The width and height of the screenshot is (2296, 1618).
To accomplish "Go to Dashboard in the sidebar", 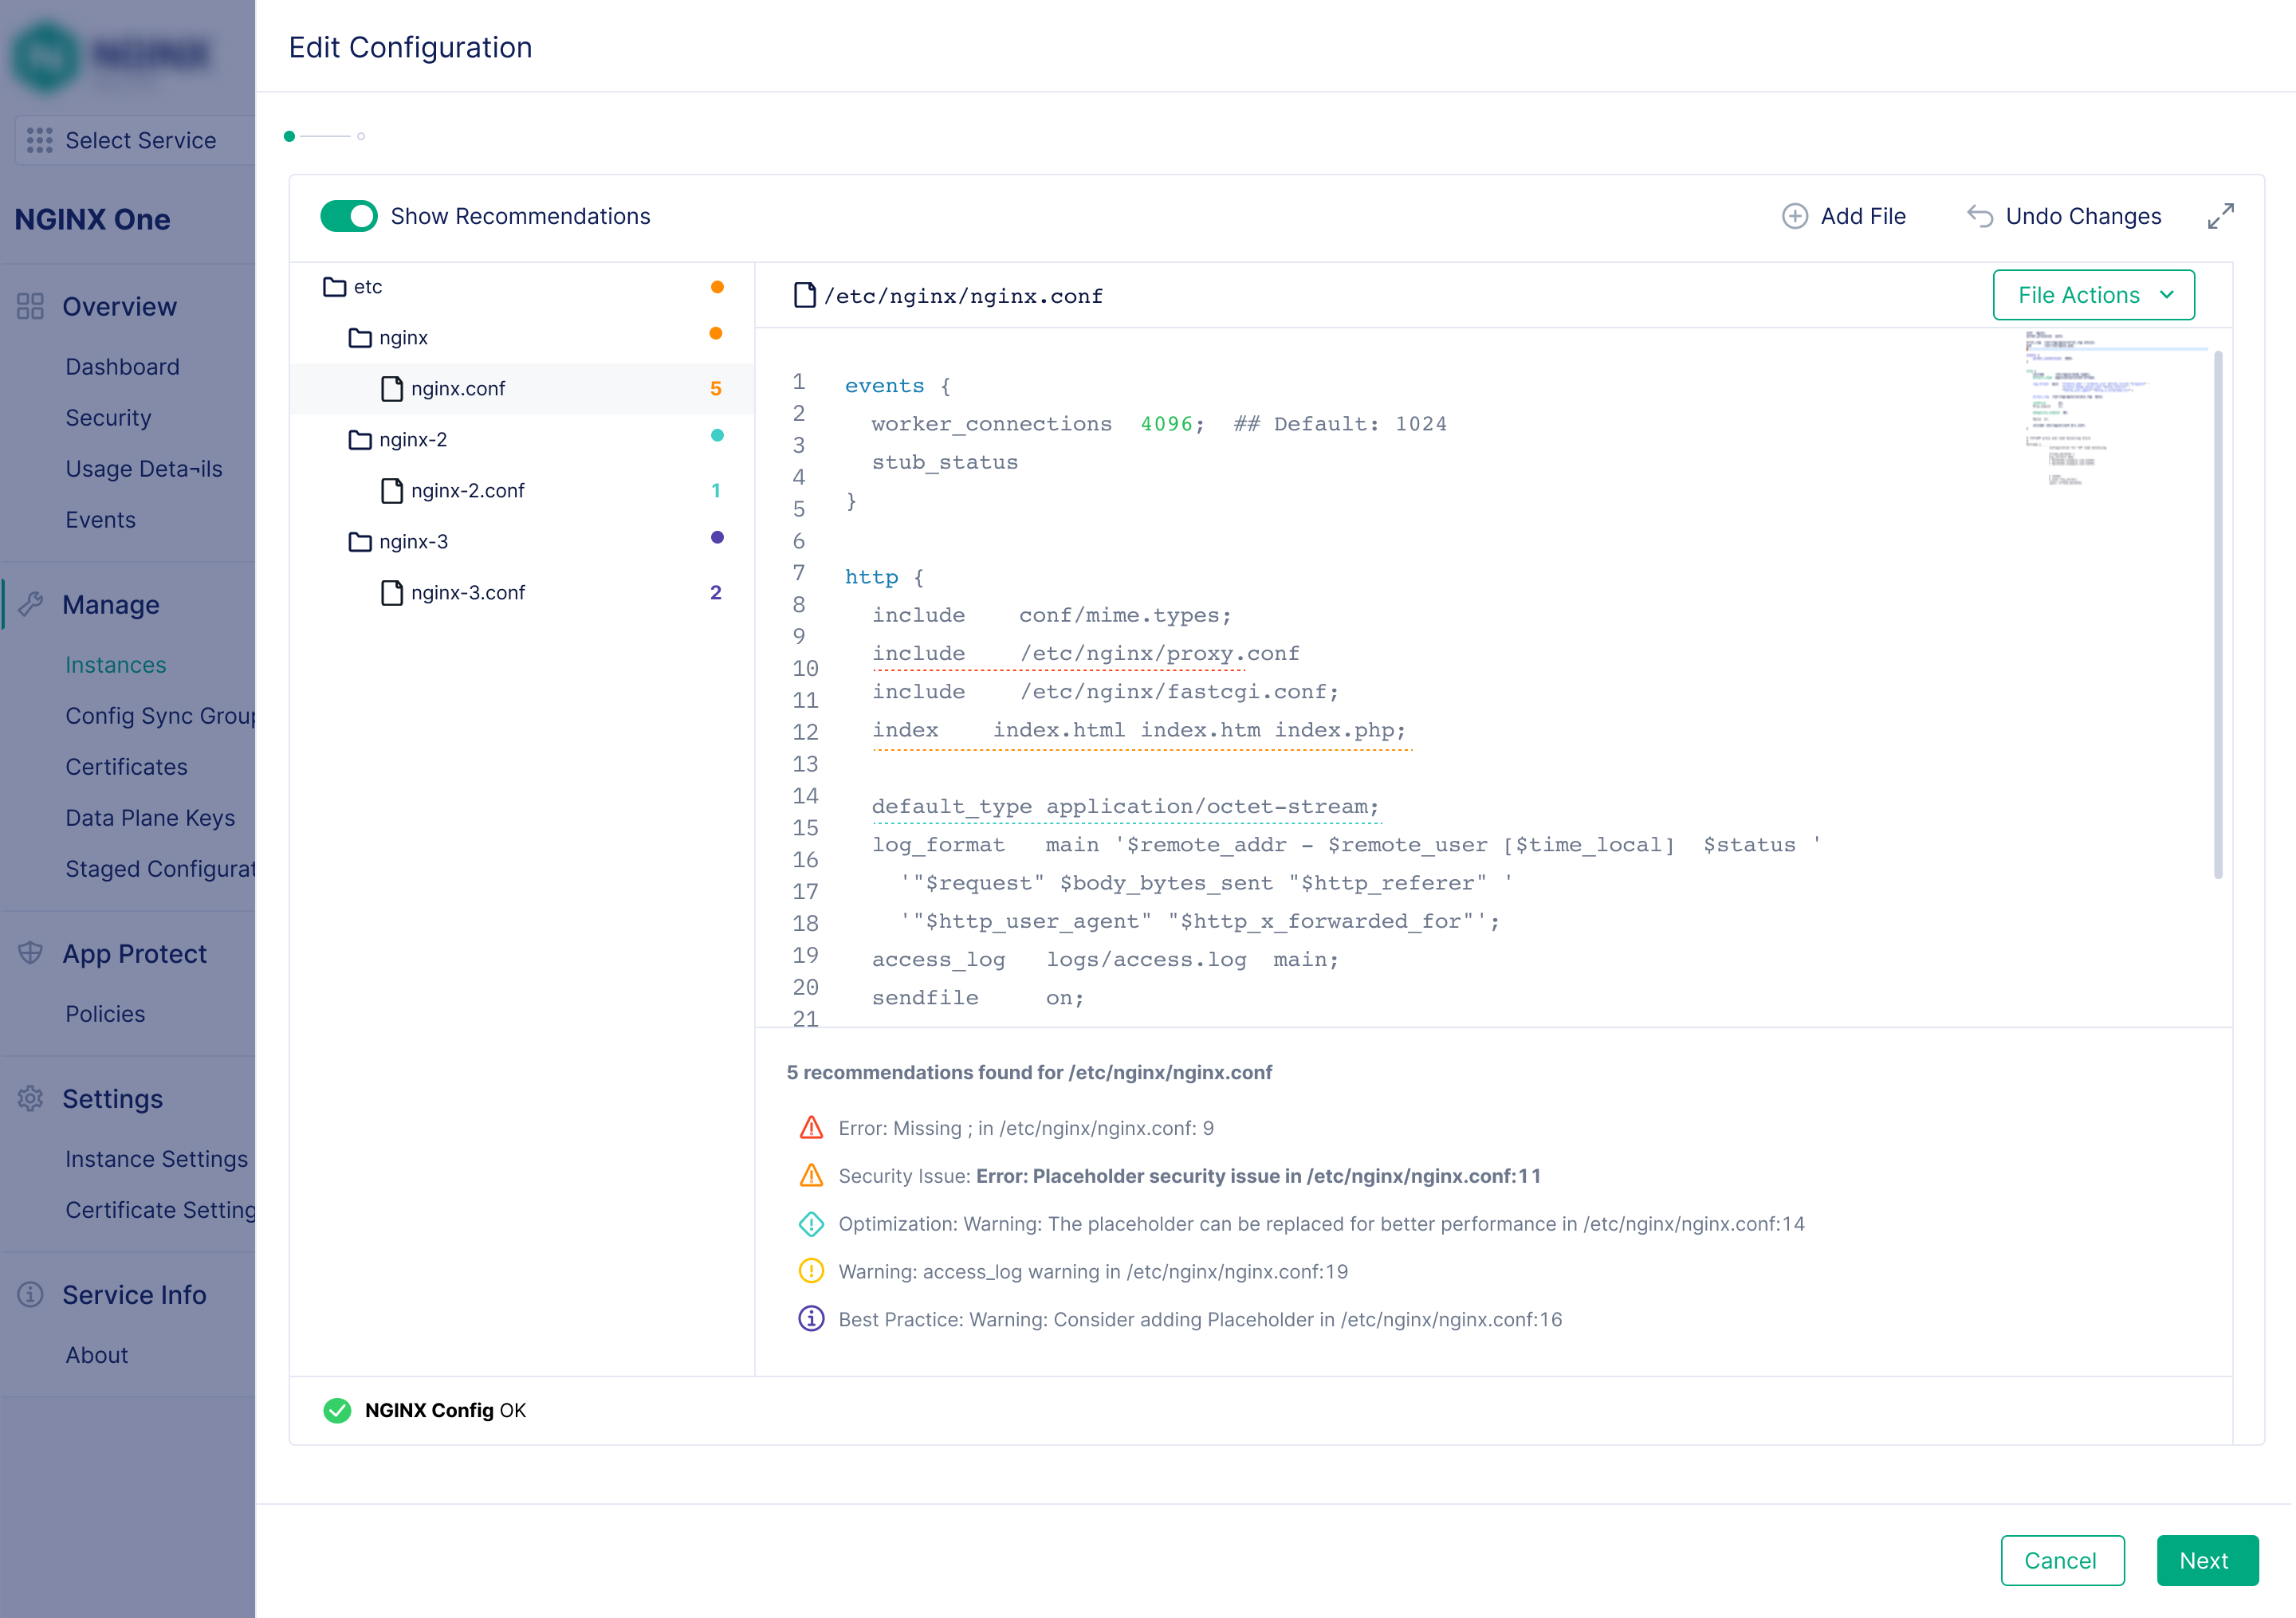I will pos(122,367).
